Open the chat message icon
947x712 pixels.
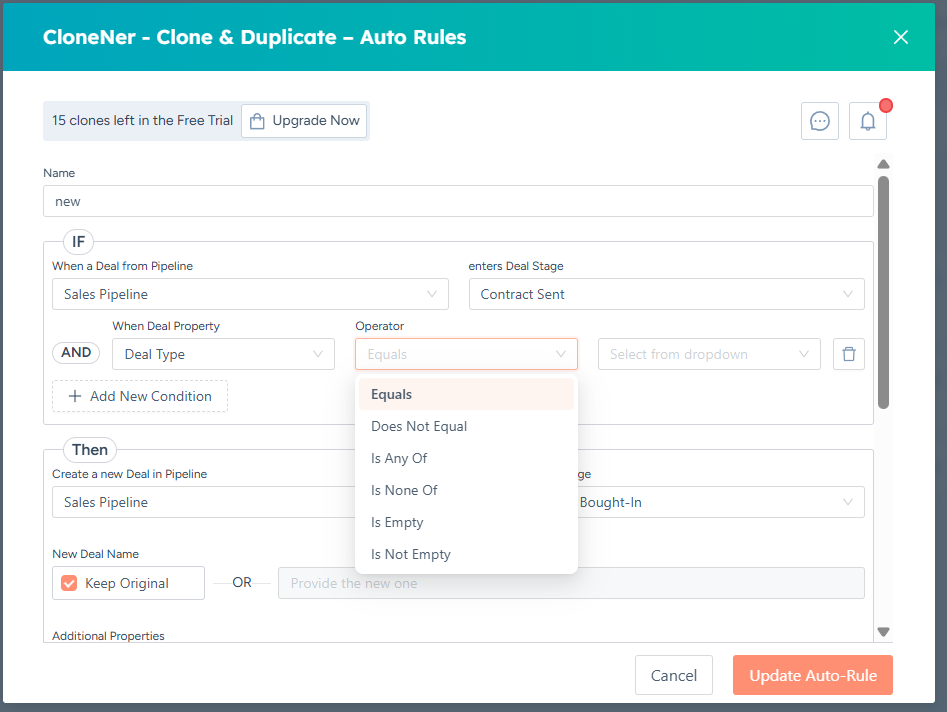[x=820, y=121]
